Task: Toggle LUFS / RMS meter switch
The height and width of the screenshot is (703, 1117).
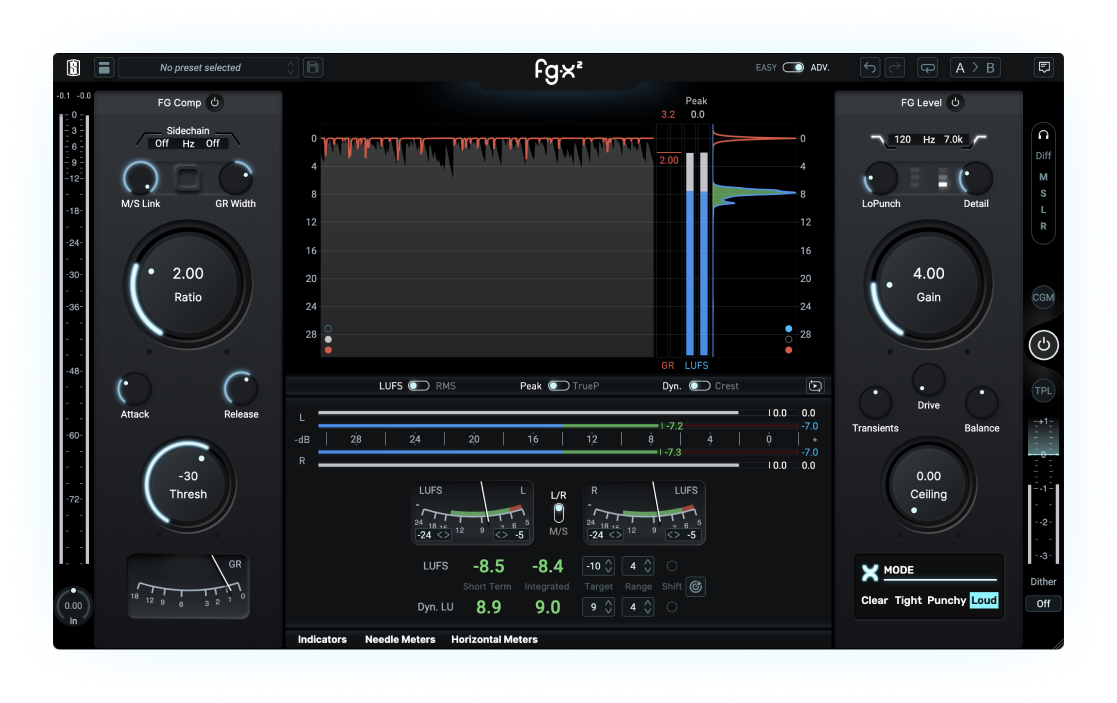Action: point(418,386)
